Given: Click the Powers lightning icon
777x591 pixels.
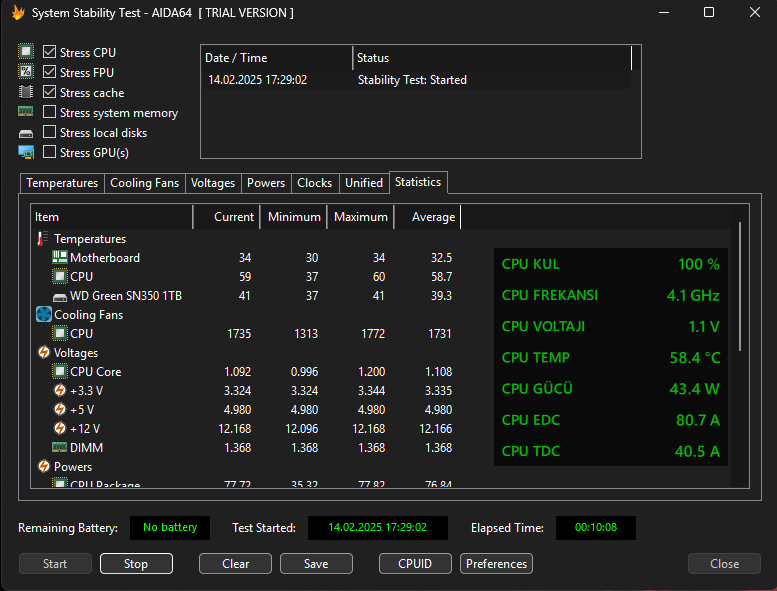Looking at the screenshot, I should tap(44, 466).
